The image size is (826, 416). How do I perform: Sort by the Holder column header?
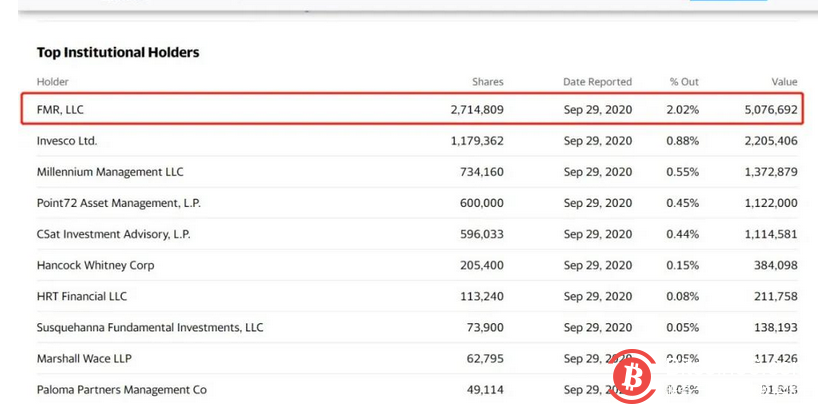coord(53,81)
